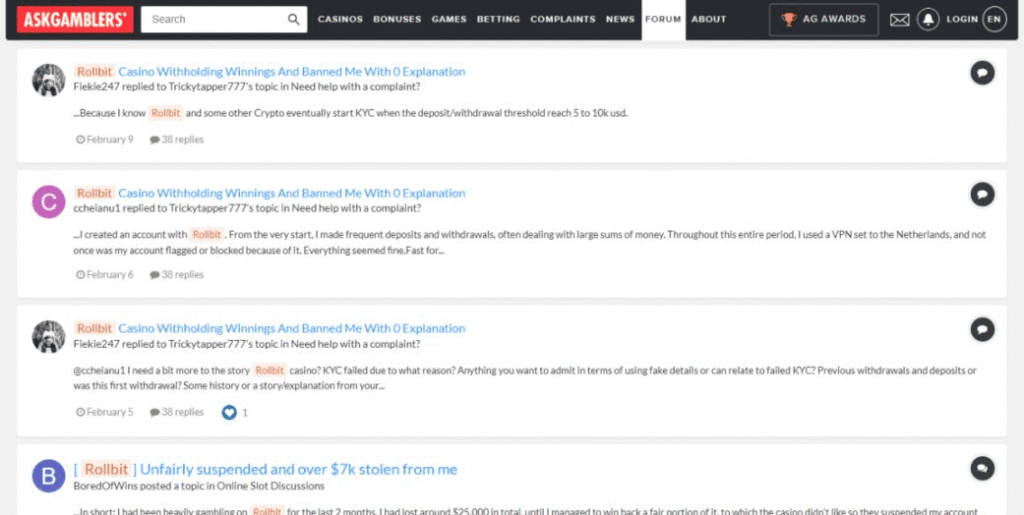
Task: Click blue B avatar of BoredOfWins
Action: [49, 476]
